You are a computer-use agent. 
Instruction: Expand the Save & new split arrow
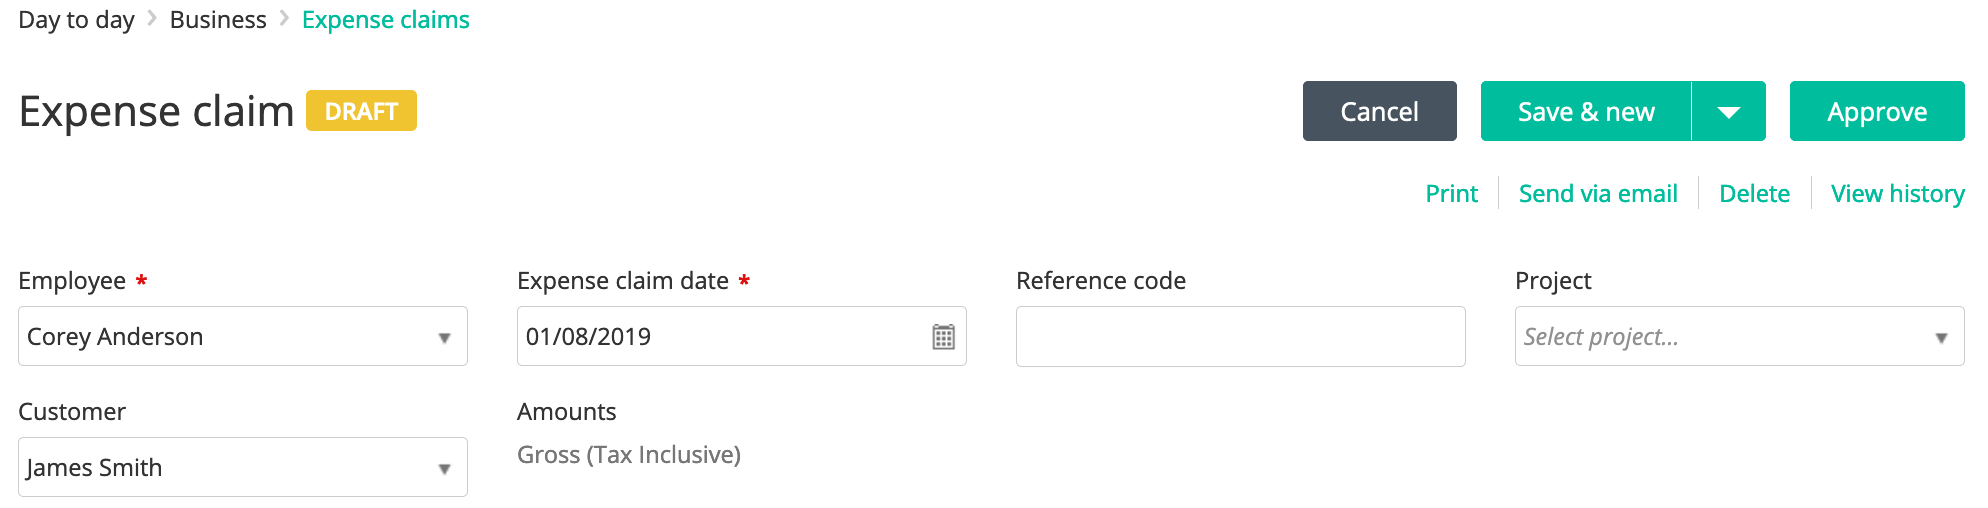click(x=1729, y=111)
